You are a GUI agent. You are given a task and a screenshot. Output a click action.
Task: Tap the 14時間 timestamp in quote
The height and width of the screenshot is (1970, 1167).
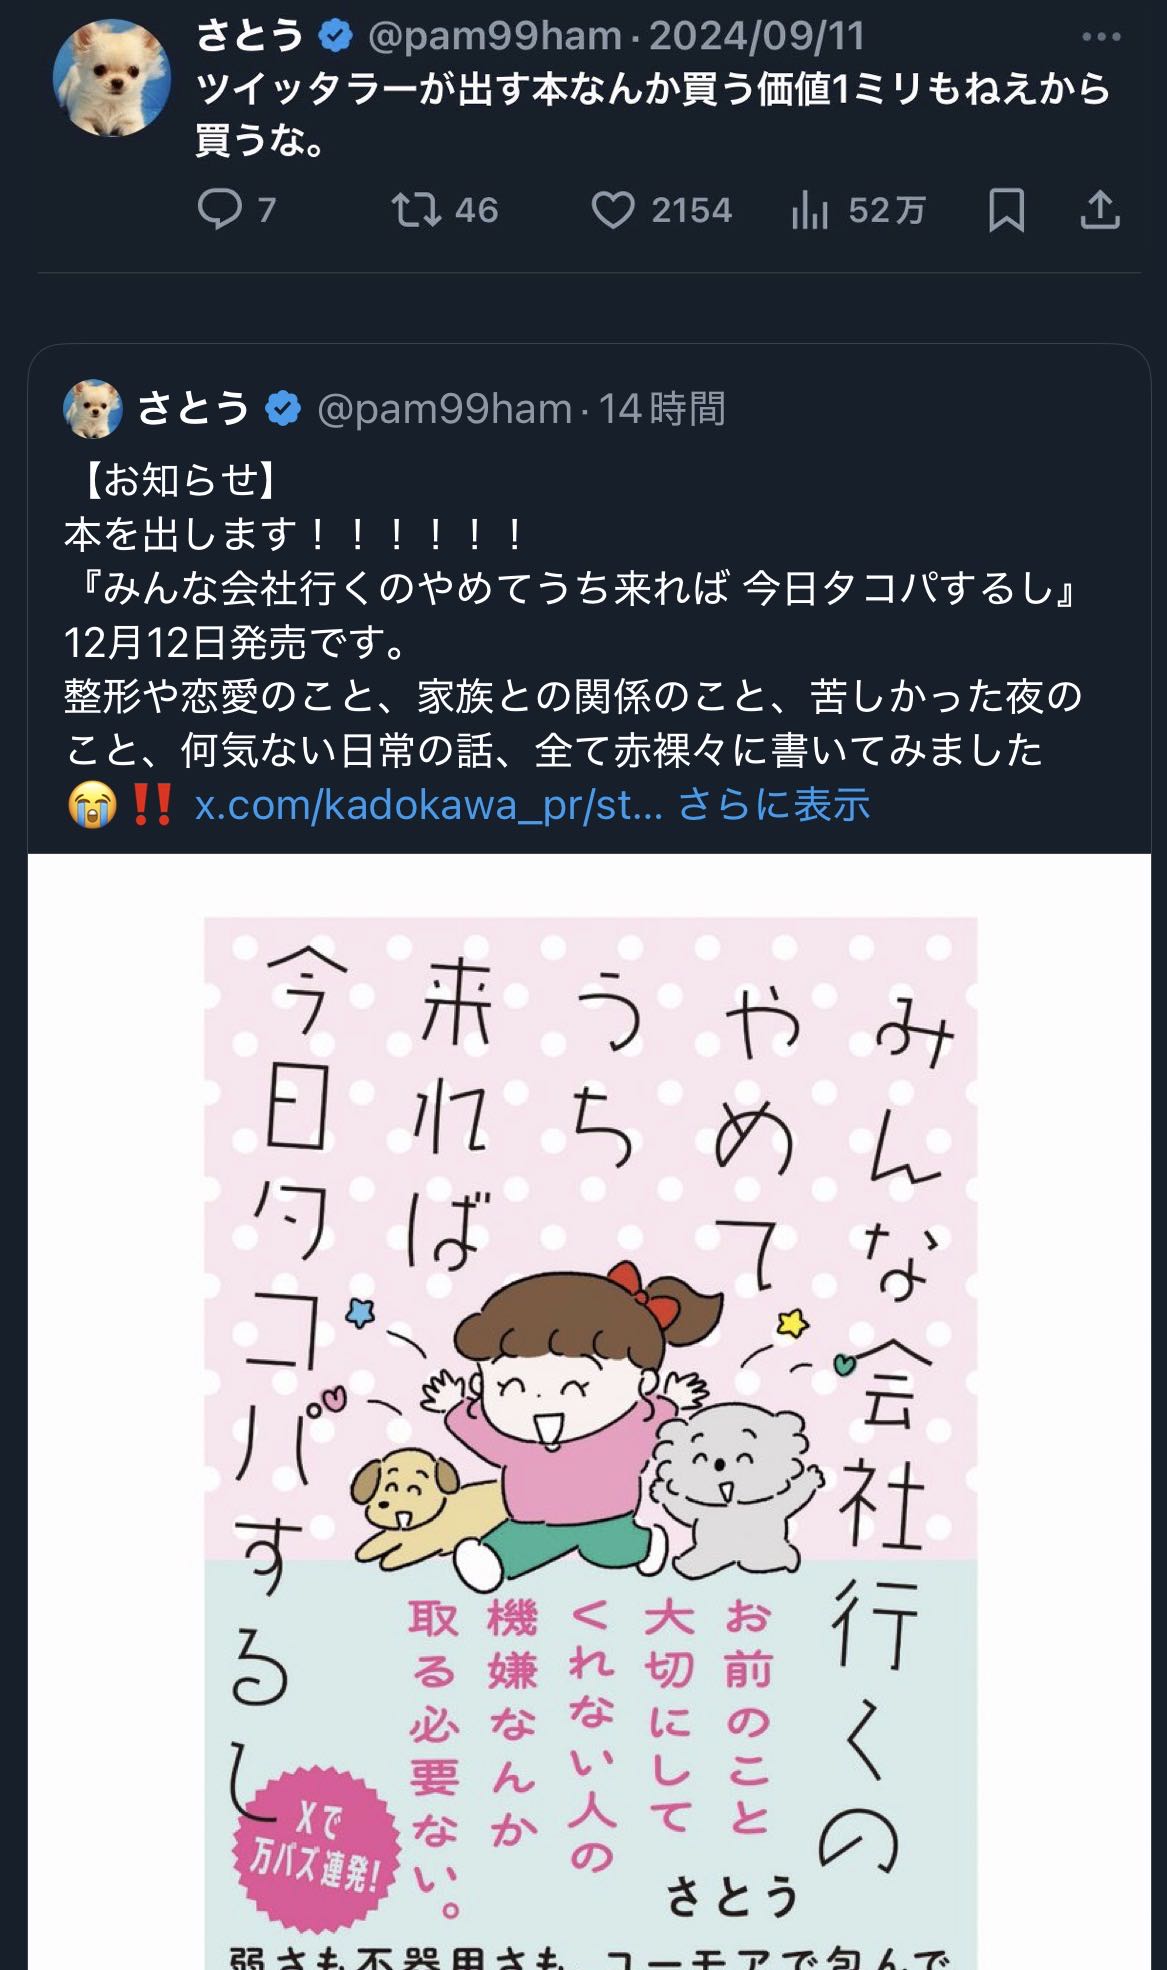point(662,409)
